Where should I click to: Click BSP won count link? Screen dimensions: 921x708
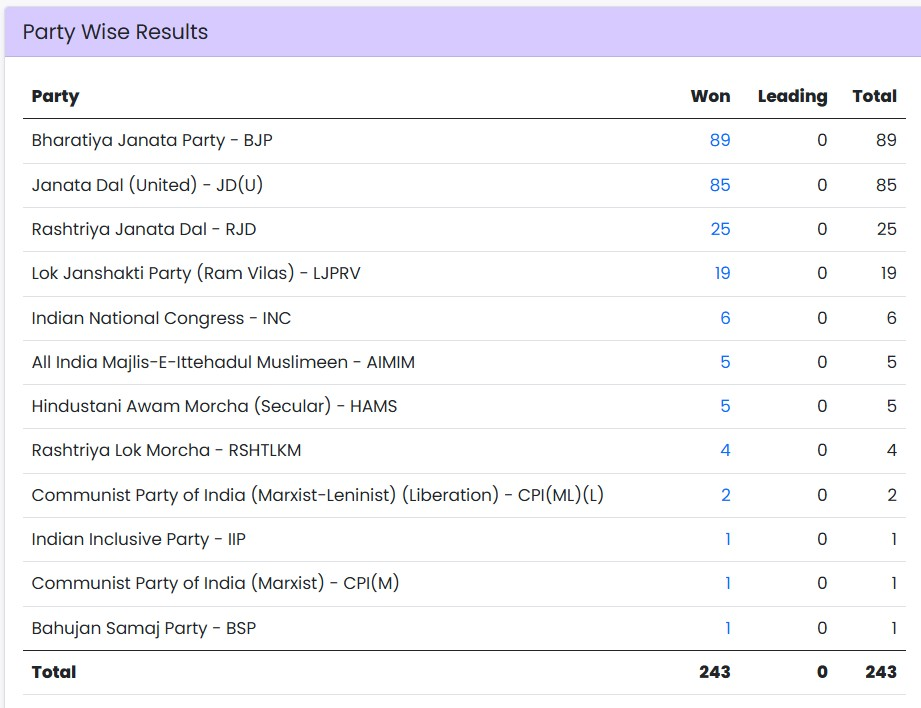tap(728, 628)
